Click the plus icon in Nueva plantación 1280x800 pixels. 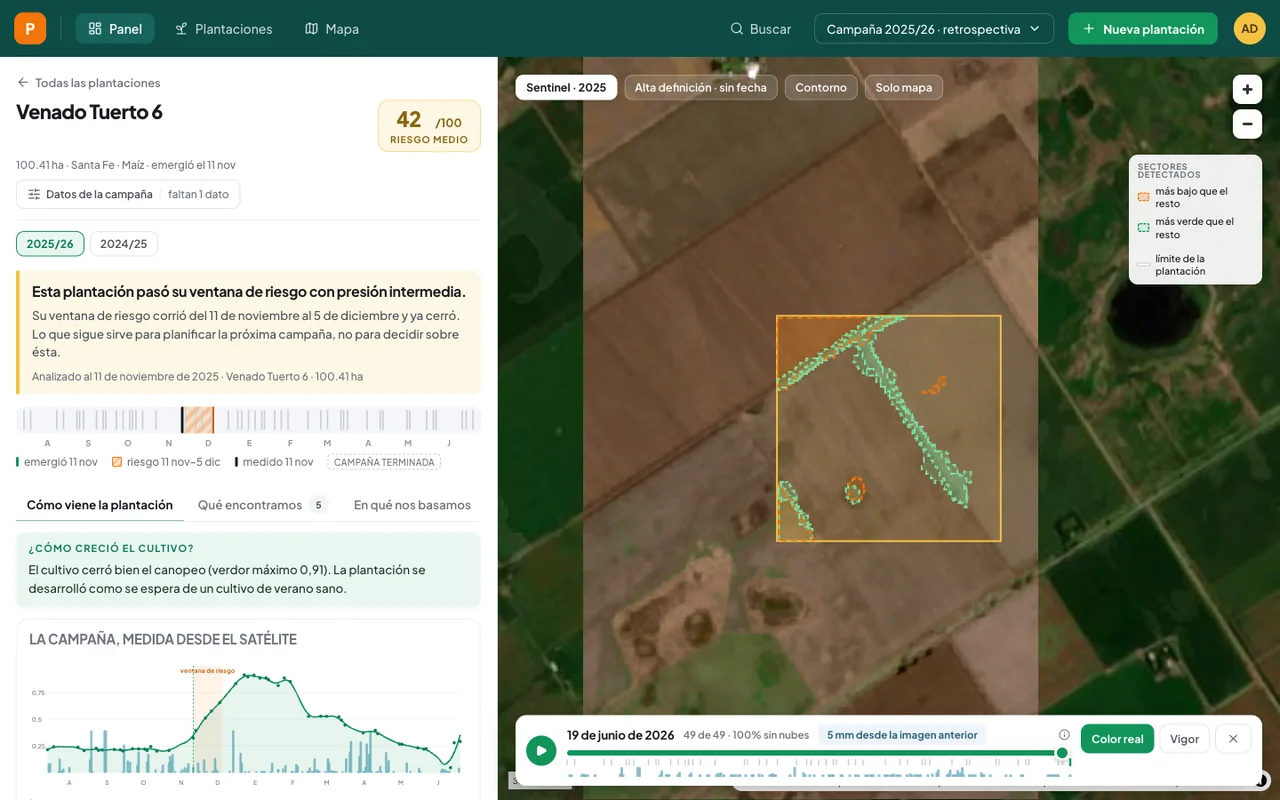[1089, 29]
